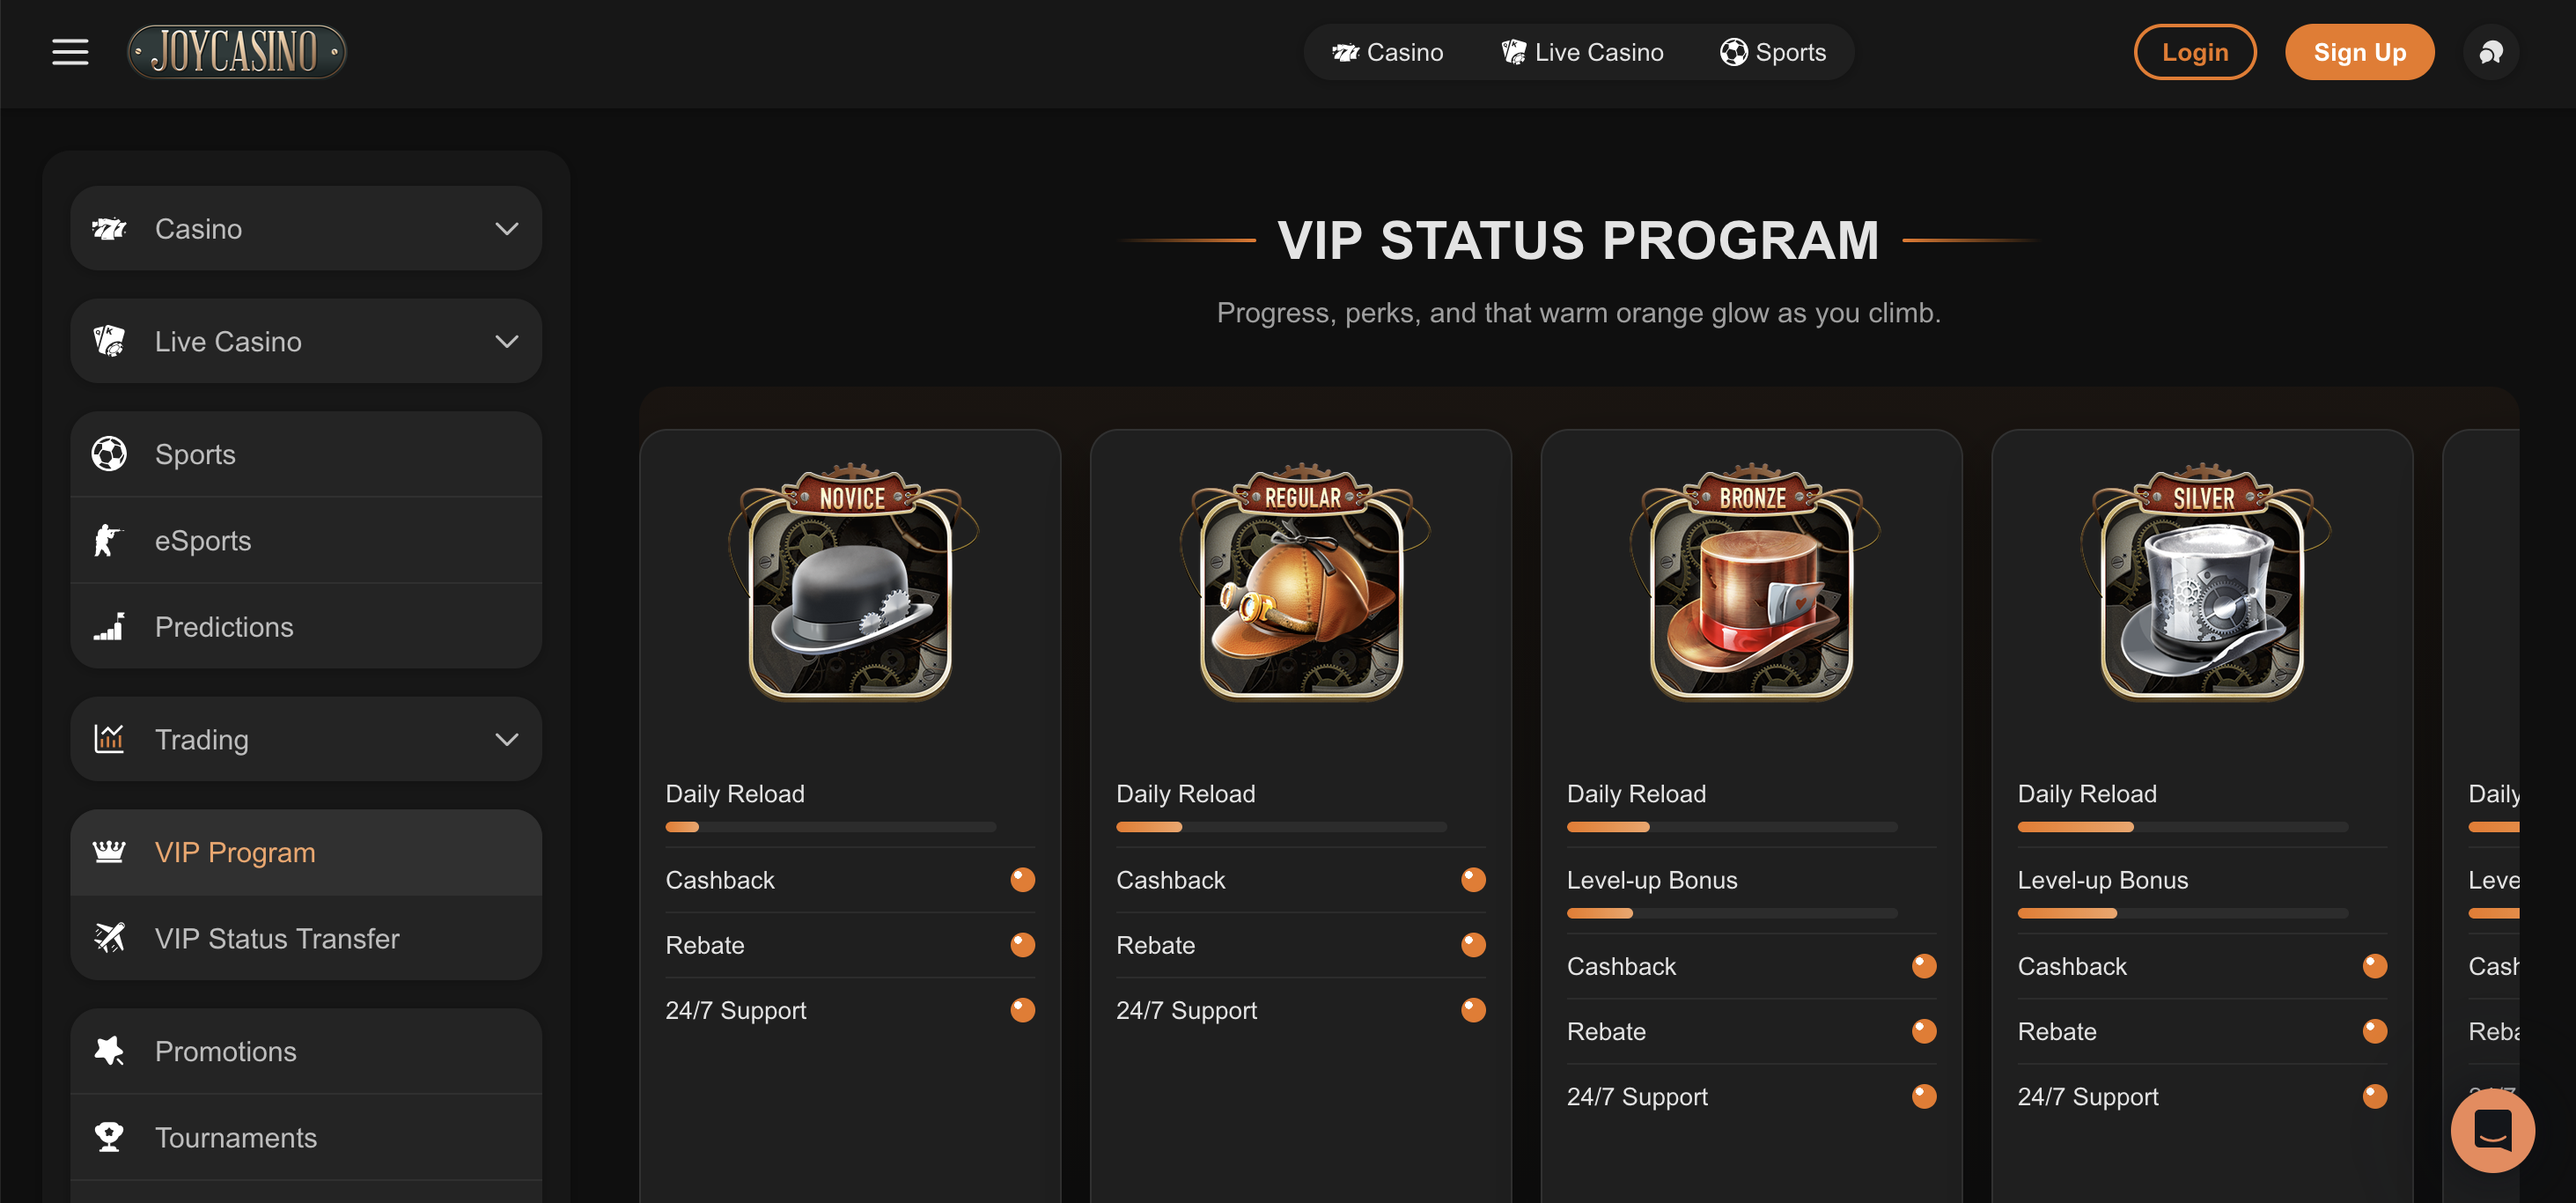Viewport: 2576px width, 1203px height.
Task: Expand the Live Casino sidebar chevron
Action: coord(507,341)
